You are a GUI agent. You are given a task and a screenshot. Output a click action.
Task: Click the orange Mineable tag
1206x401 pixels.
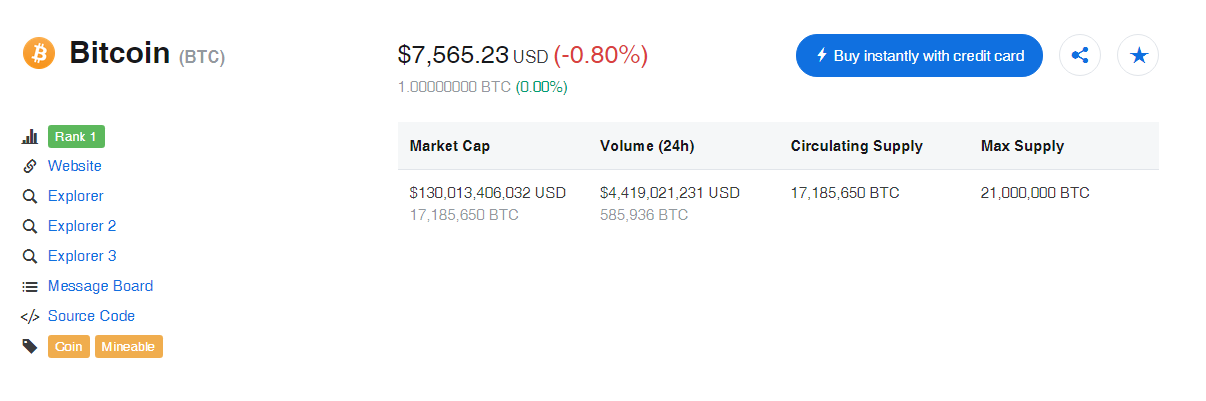129,347
